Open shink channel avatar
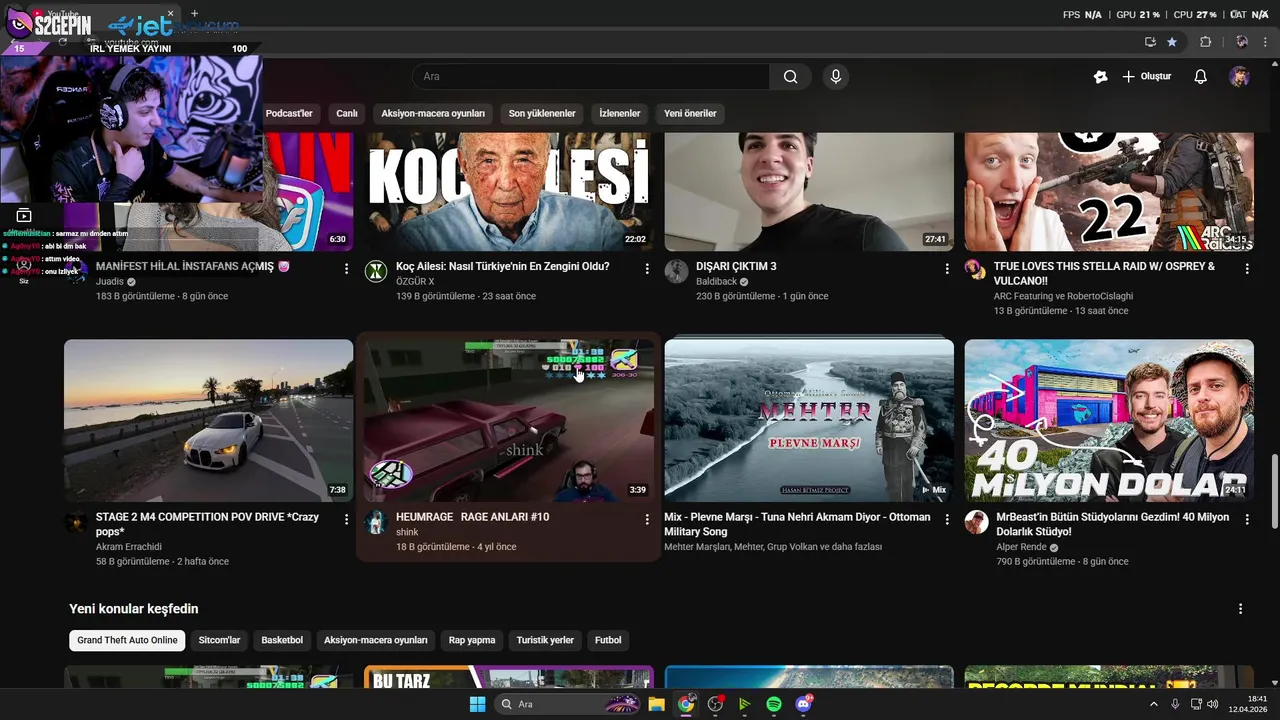The image size is (1280, 720). click(x=376, y=522)
